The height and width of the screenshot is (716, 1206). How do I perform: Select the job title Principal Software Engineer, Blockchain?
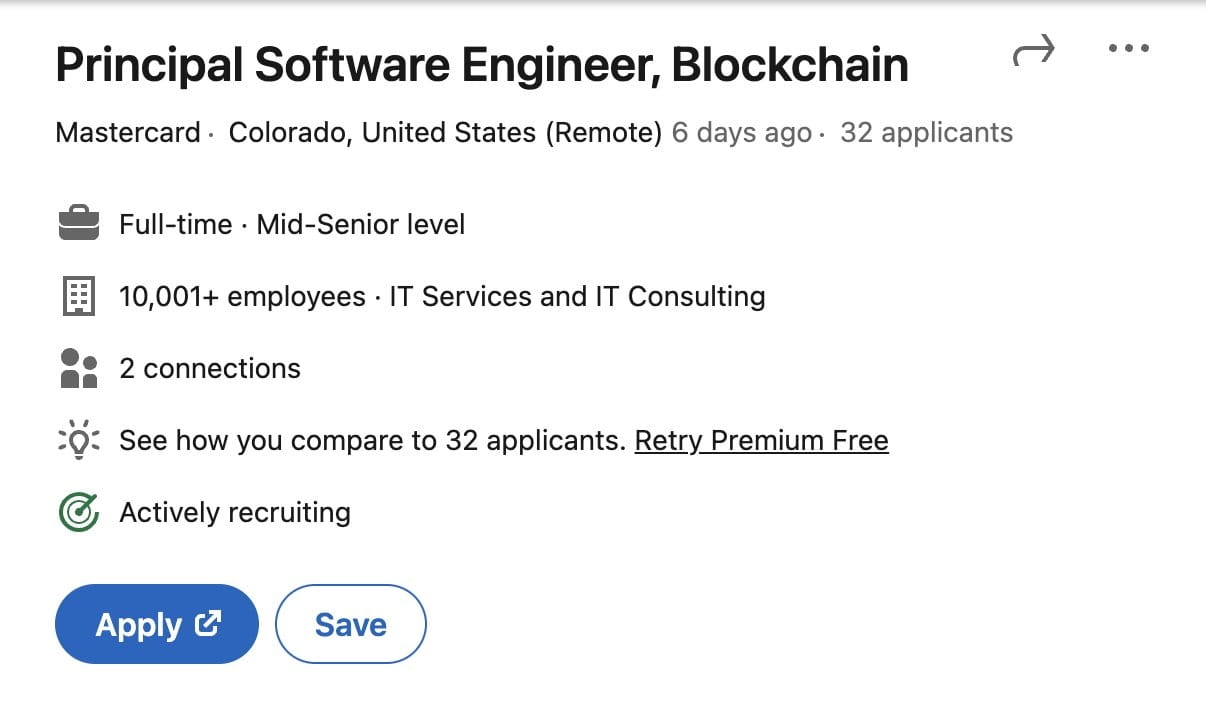tap(481, 66)
